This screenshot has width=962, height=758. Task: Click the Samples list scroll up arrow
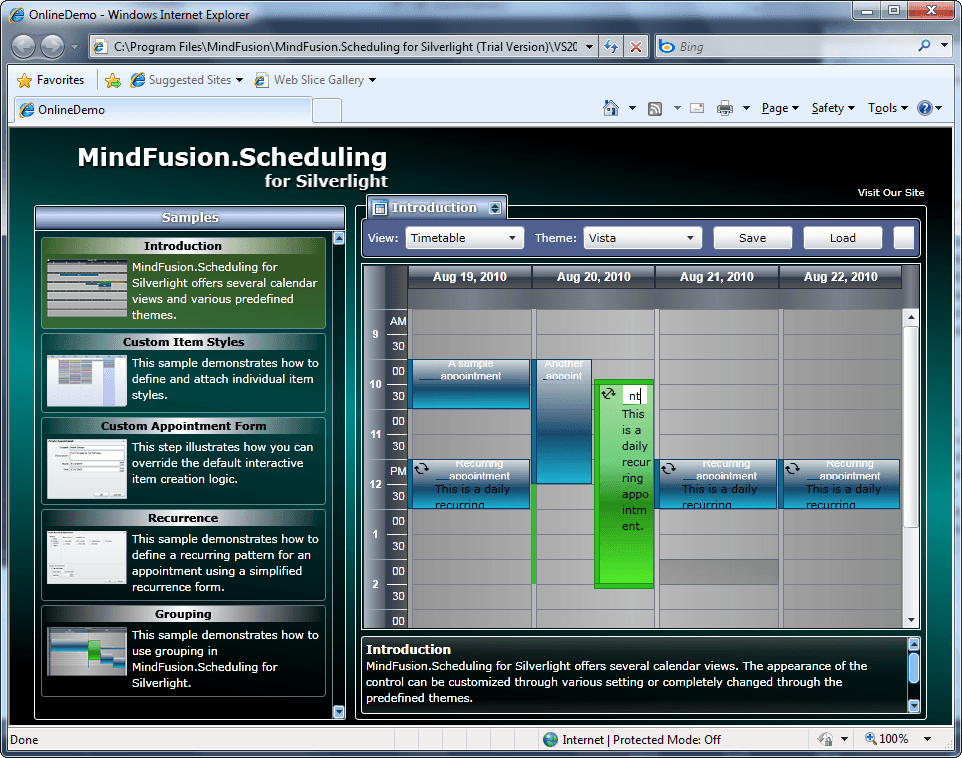click(339, 238)
